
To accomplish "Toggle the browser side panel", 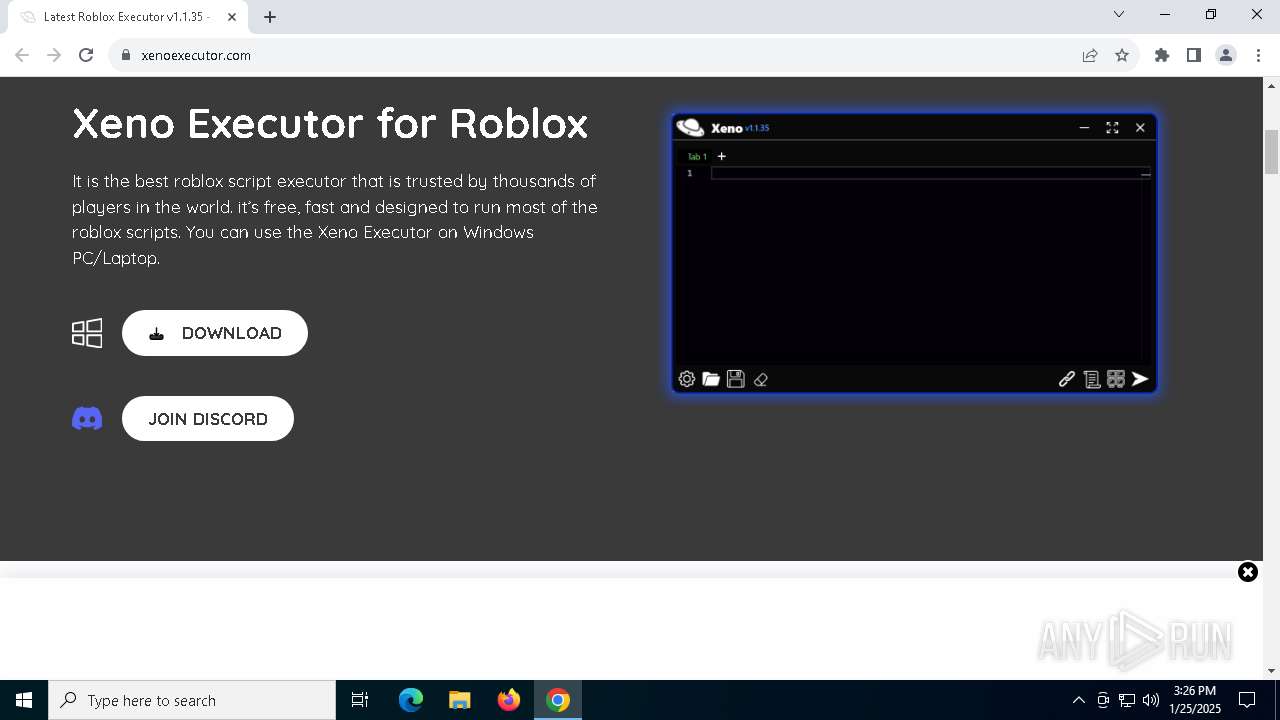I will (x=1194, y=55).
